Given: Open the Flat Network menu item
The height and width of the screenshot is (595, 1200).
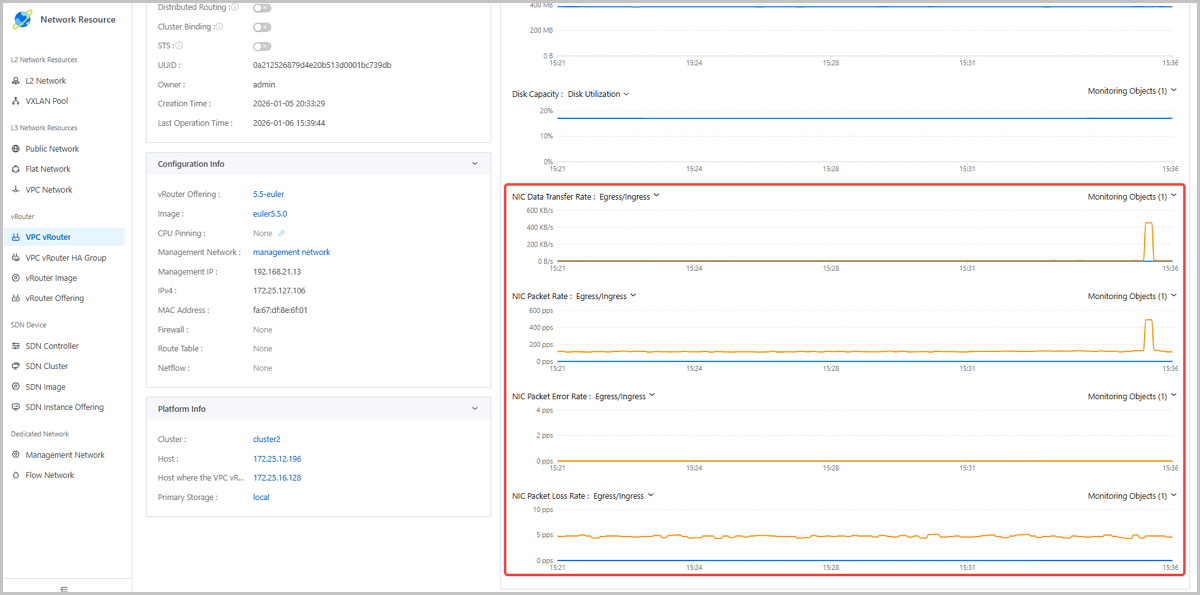Looking at the screenshot, I should 48,169.
